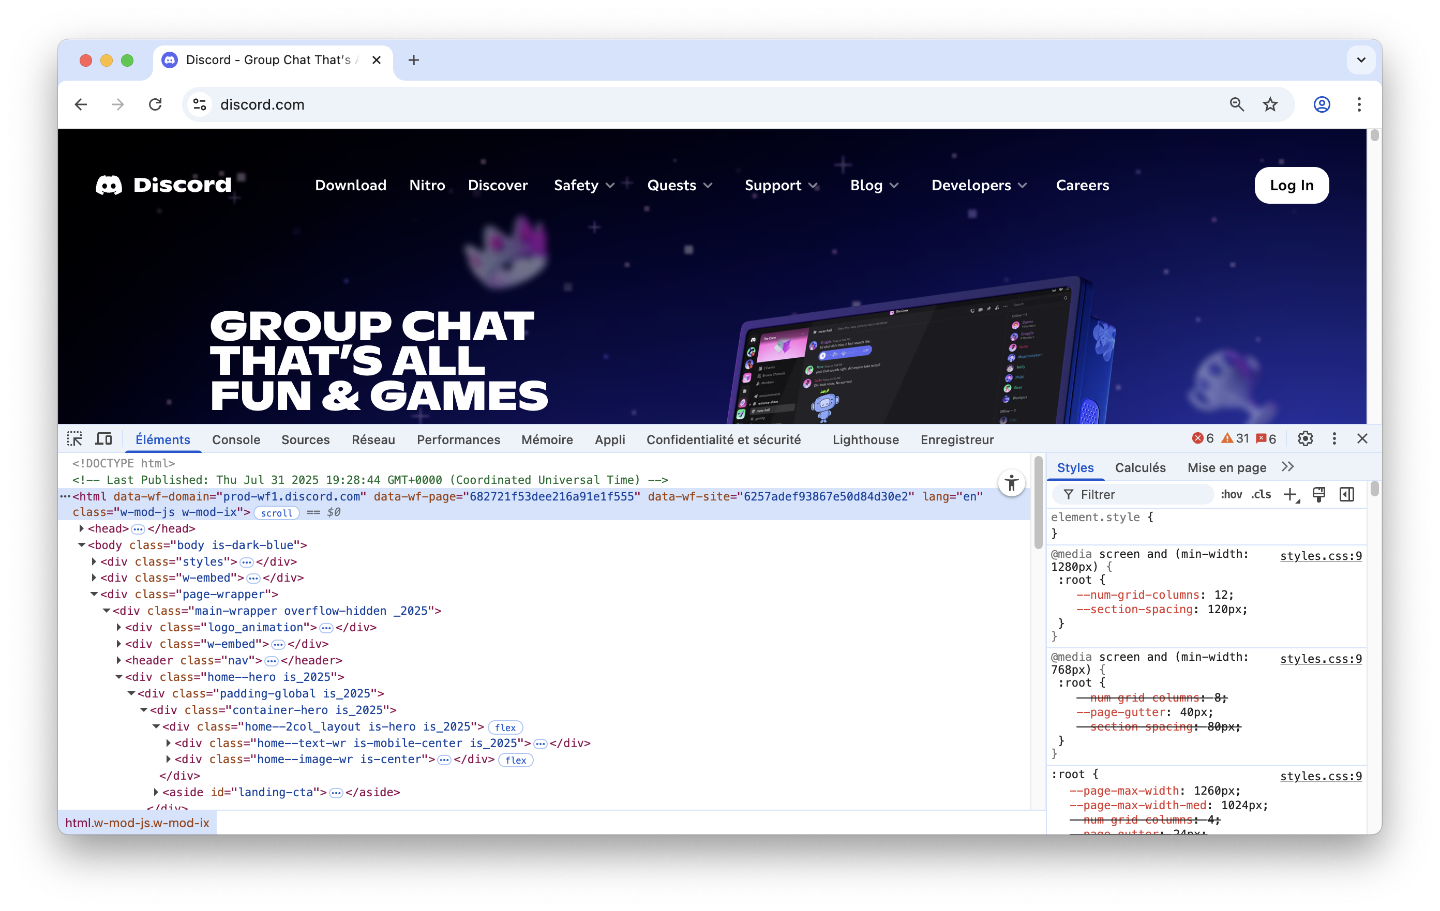Bookmark this page with star icon
1440x911 pixels.
1270,104
